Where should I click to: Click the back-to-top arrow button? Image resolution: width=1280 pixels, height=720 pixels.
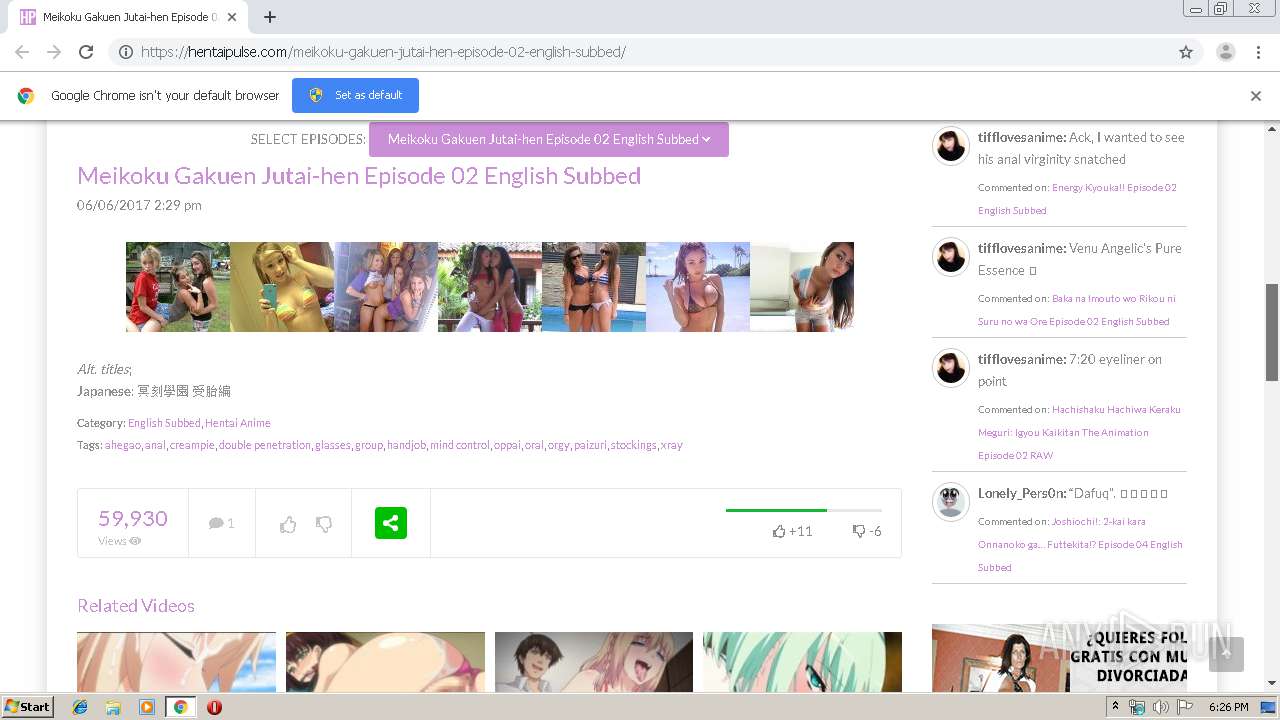click(x=1226, y=654)
